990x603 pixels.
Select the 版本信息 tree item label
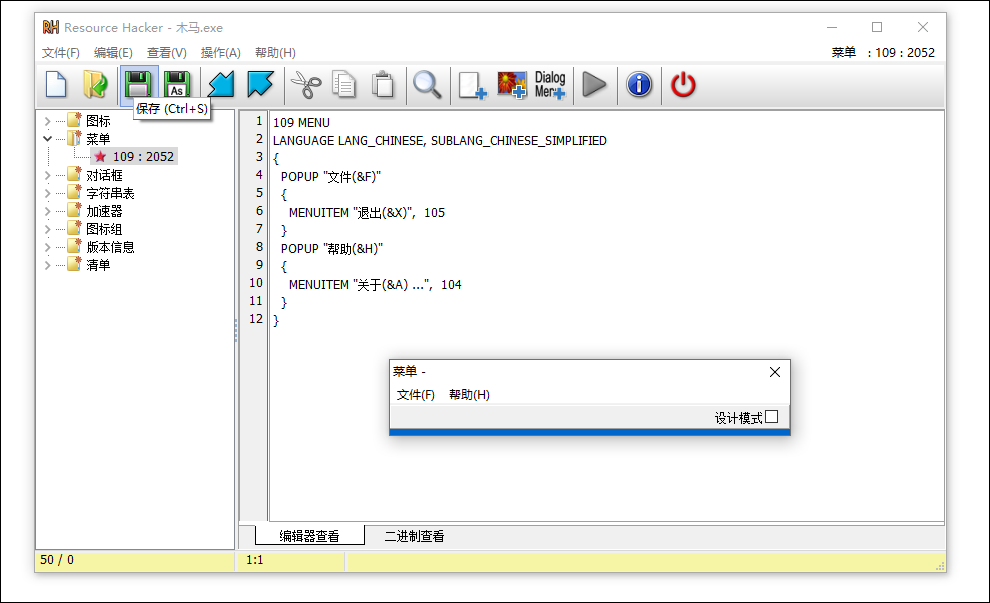tap(110, 247)
